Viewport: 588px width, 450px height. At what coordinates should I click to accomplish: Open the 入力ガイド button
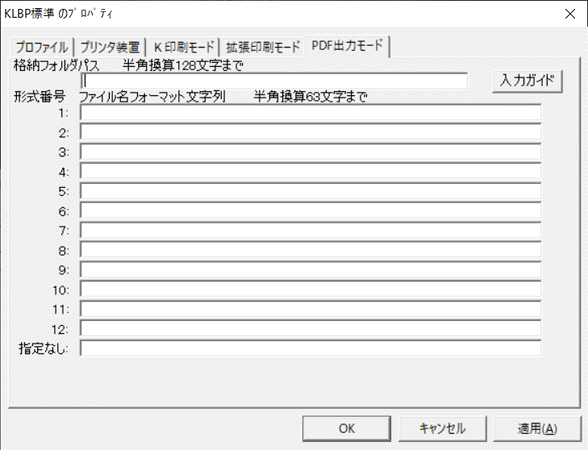[x=527, y=81]
